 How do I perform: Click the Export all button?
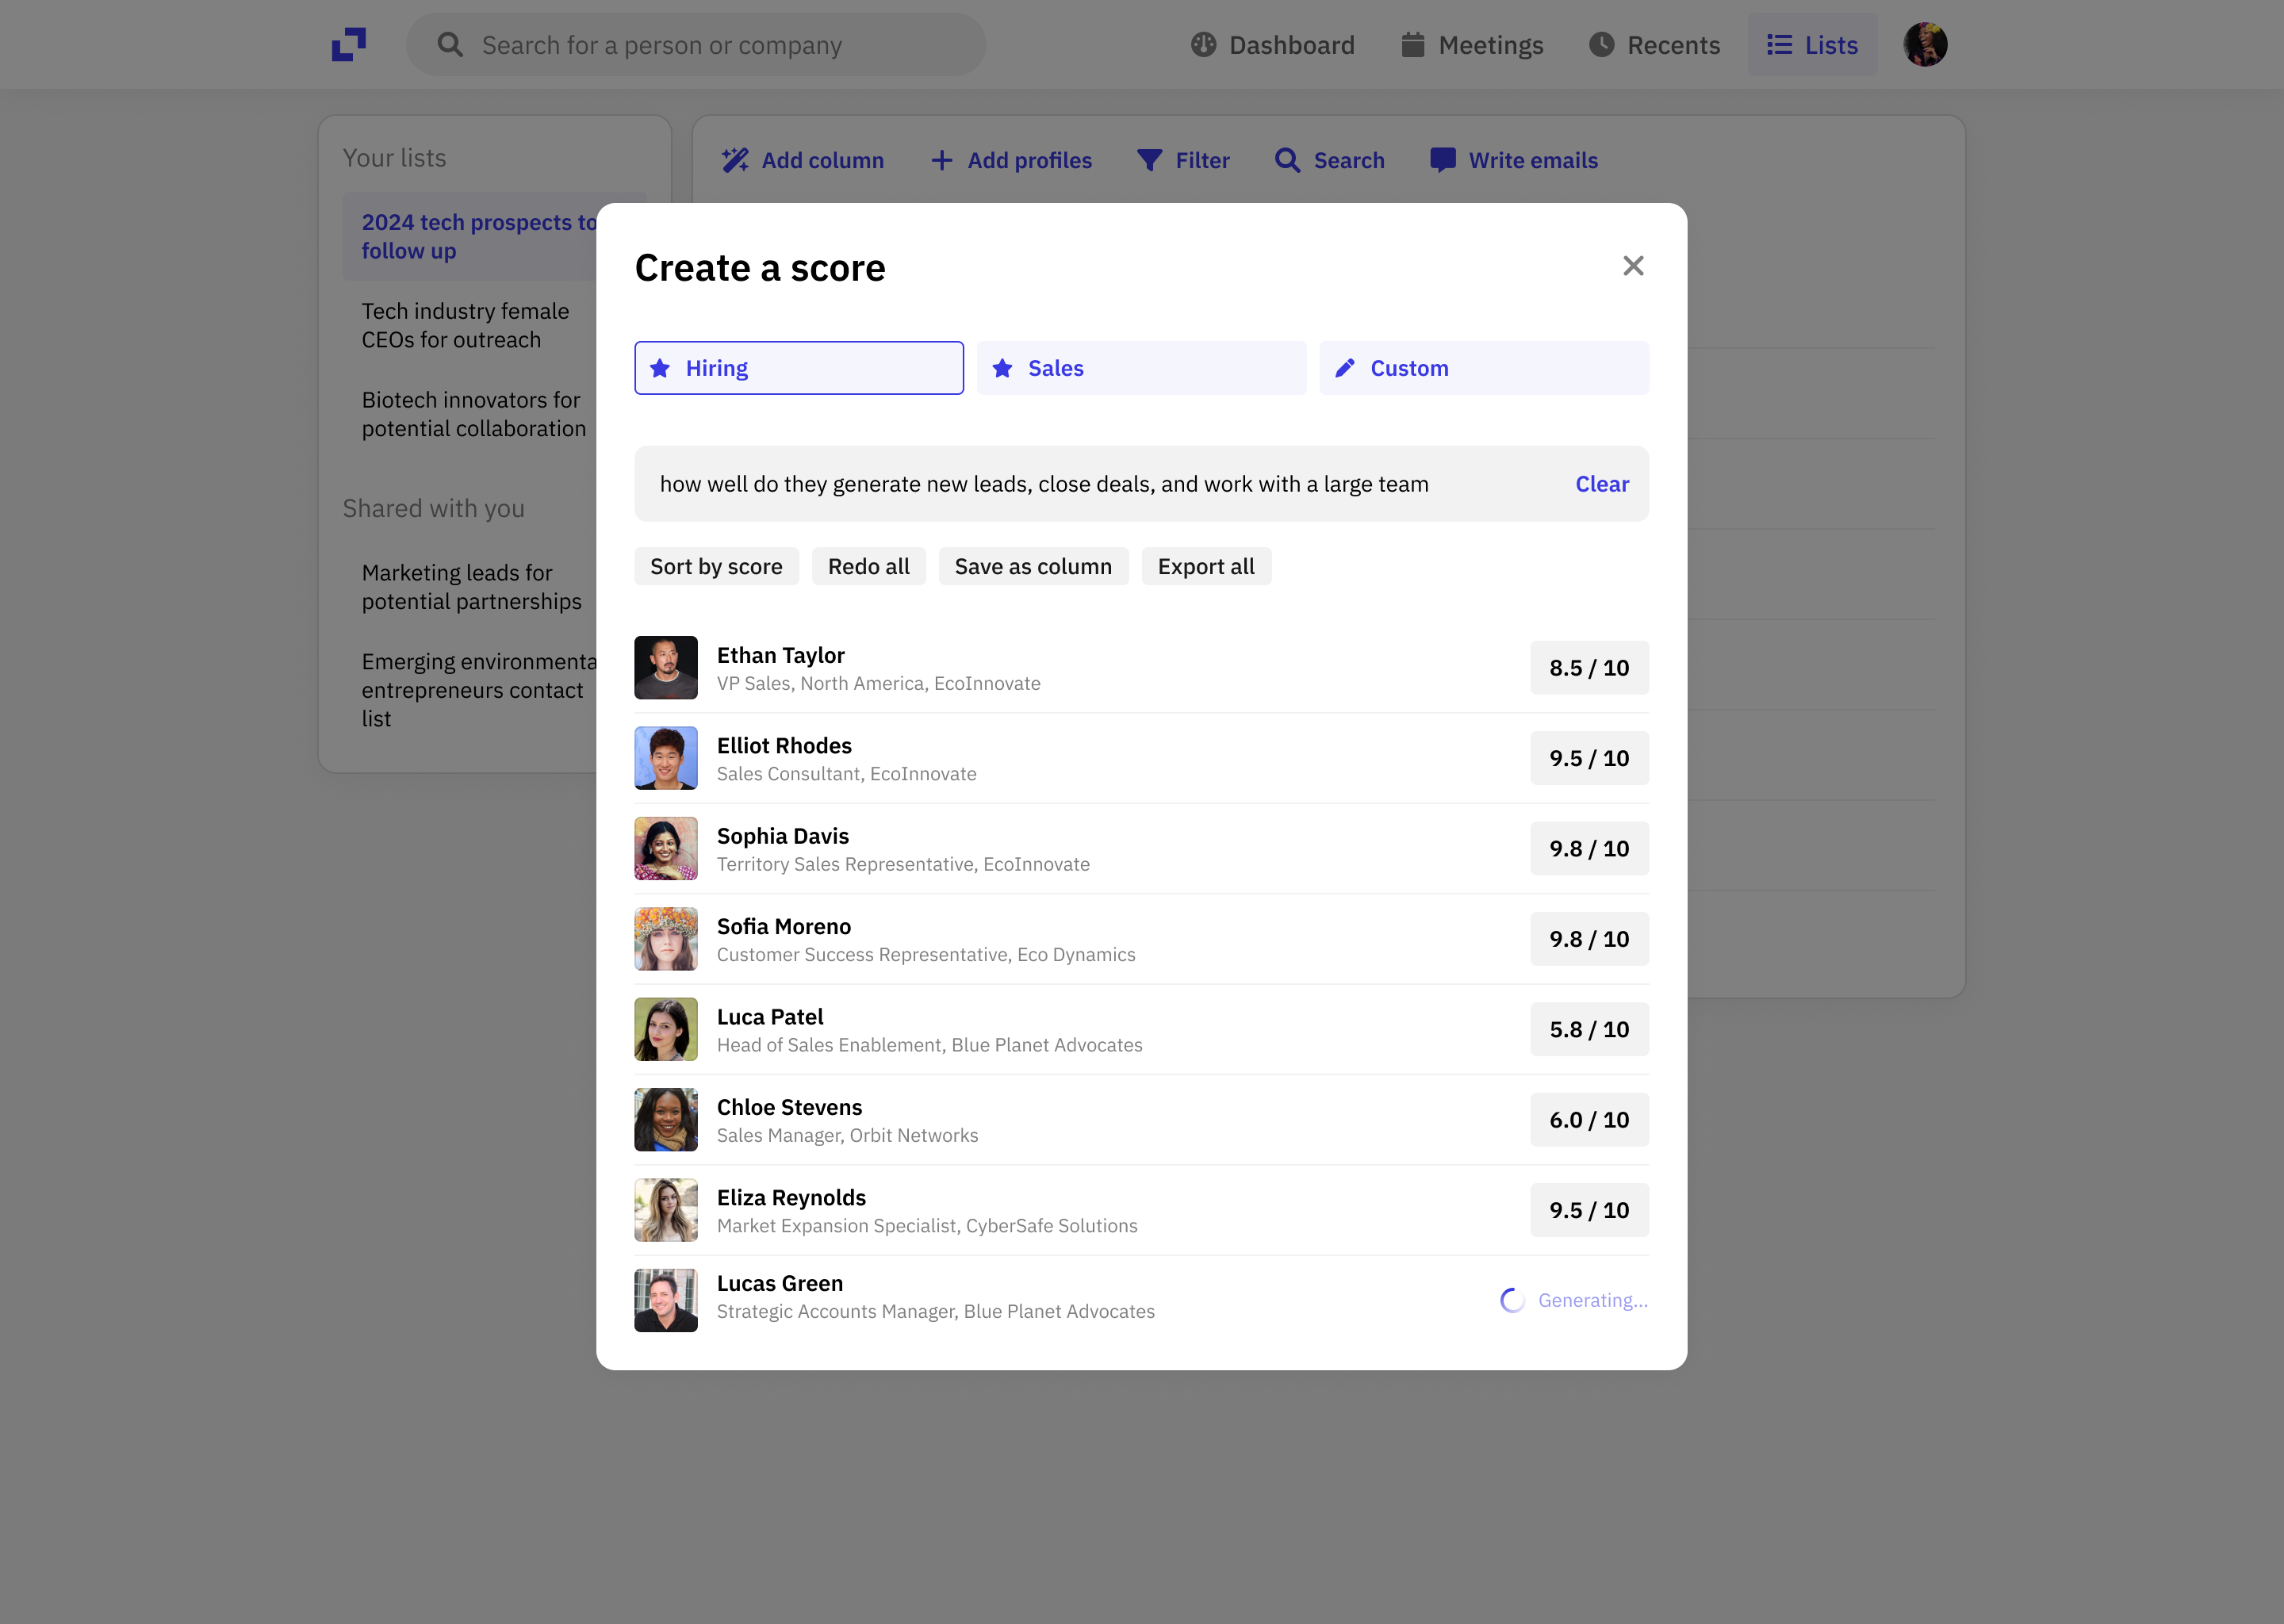click(x=1205, y=567)
